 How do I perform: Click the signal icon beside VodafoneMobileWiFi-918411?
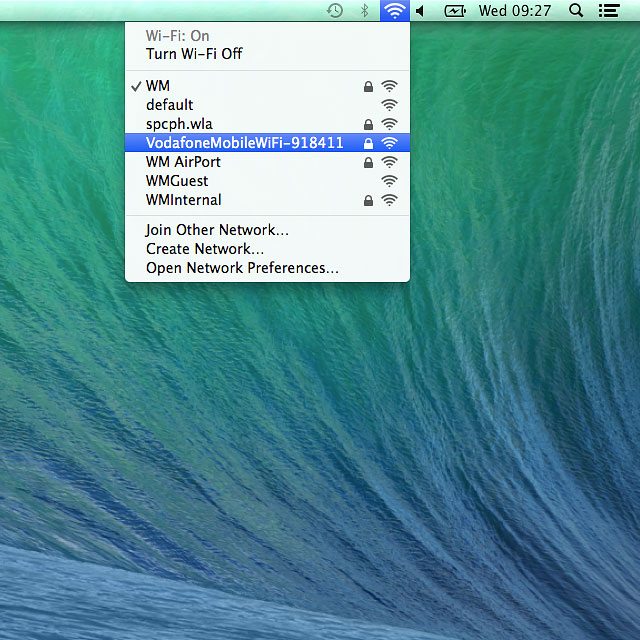pyautogui.click(x=389, y=143)
